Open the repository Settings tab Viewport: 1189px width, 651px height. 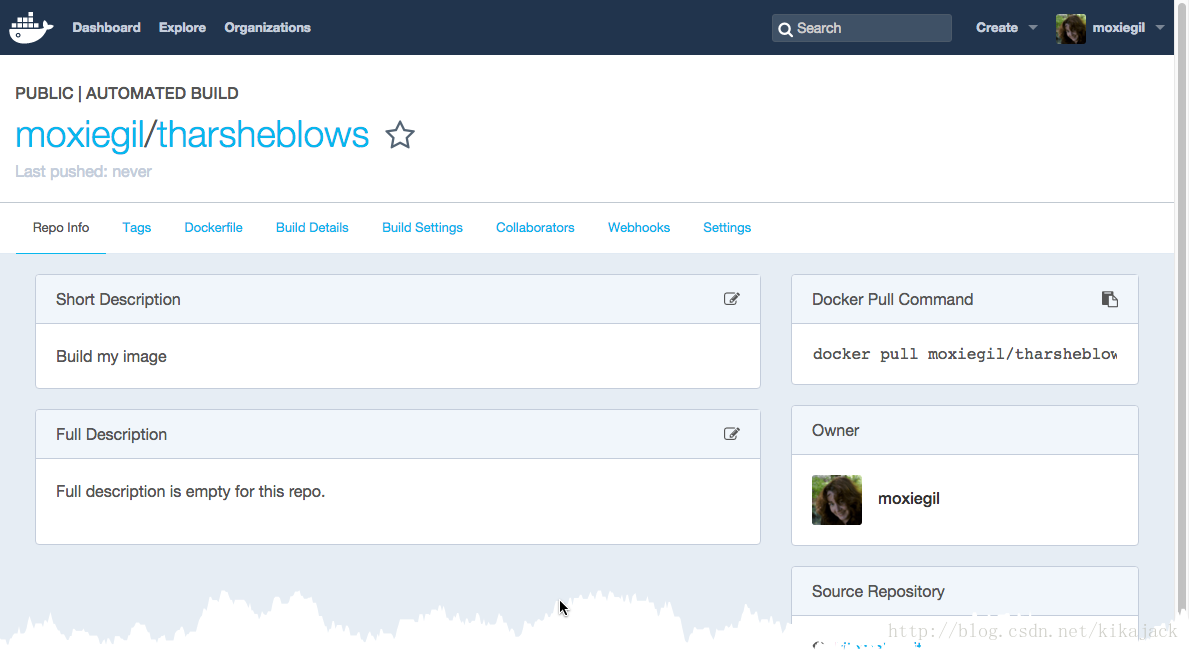(x=726, y=227)
